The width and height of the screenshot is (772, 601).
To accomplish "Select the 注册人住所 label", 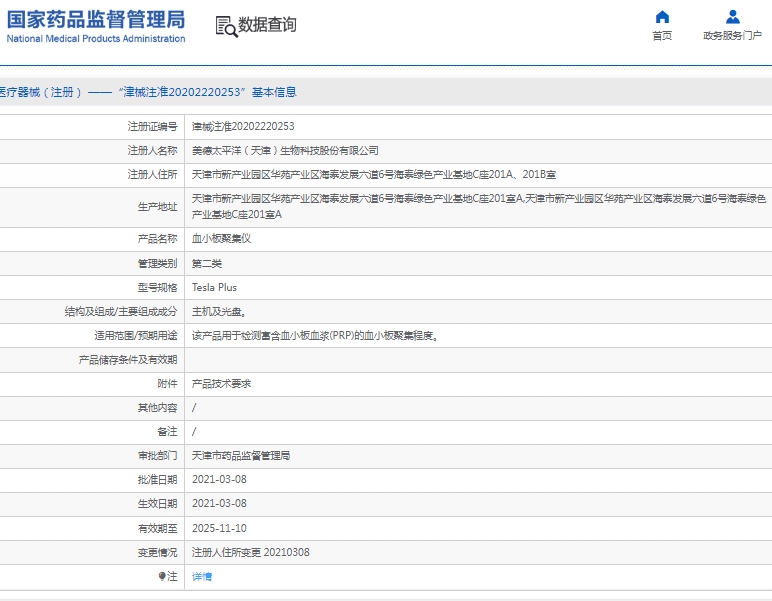I will tap(153, 175).
